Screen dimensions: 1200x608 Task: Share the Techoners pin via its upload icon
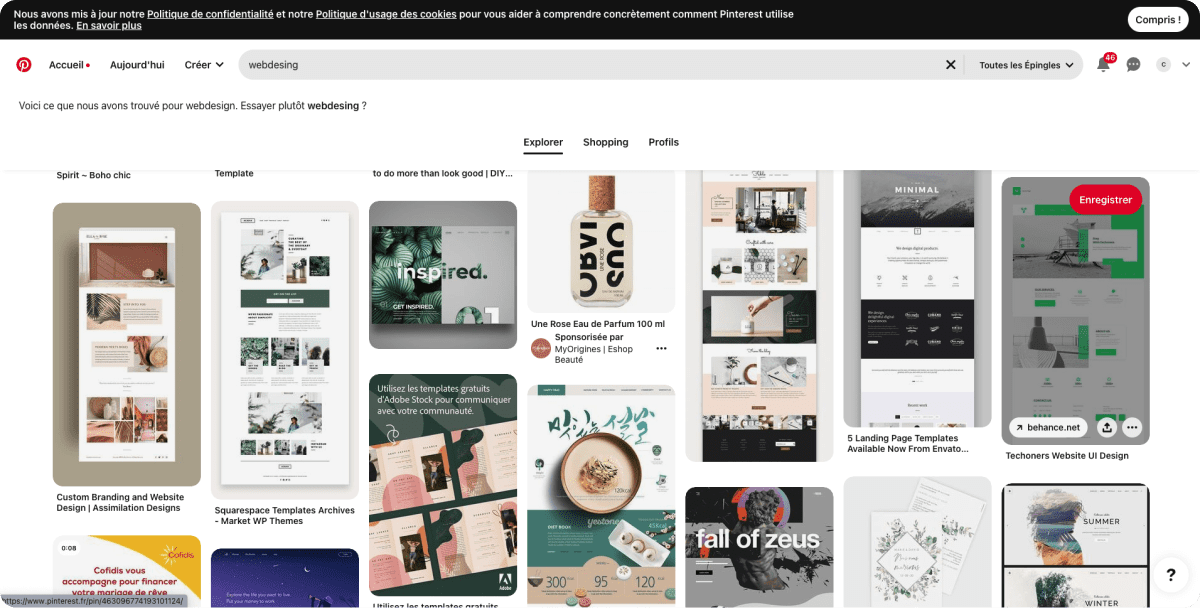tap(1105, 427)
